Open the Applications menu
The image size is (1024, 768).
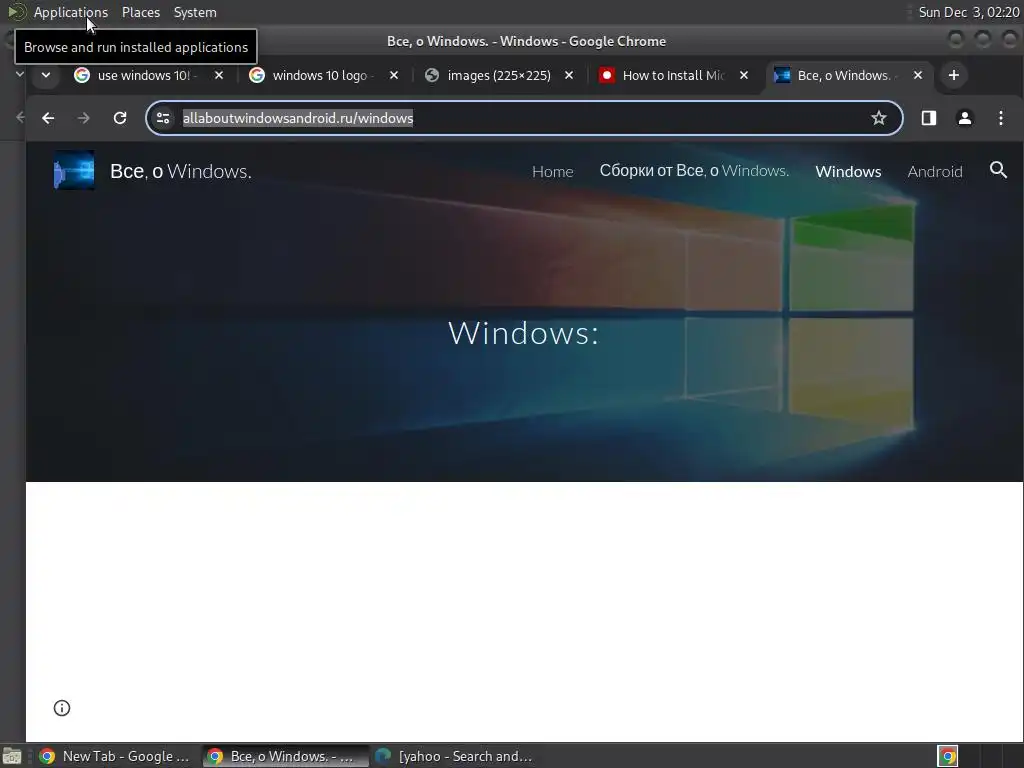coord(71,12)
